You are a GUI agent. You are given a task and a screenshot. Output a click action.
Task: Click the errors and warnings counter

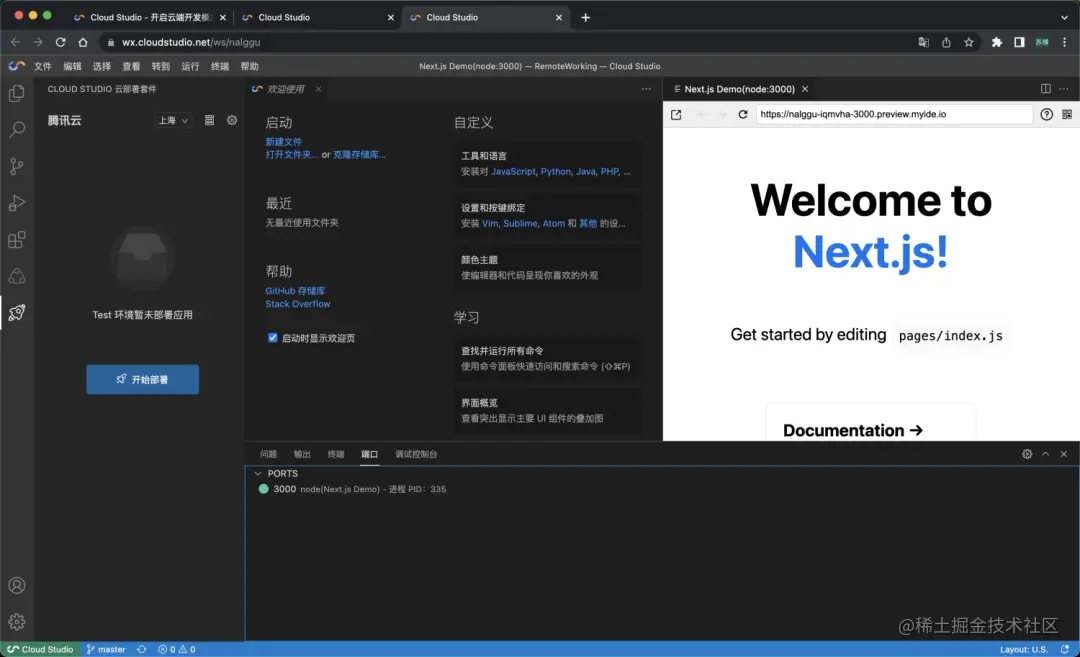point(177,649)
